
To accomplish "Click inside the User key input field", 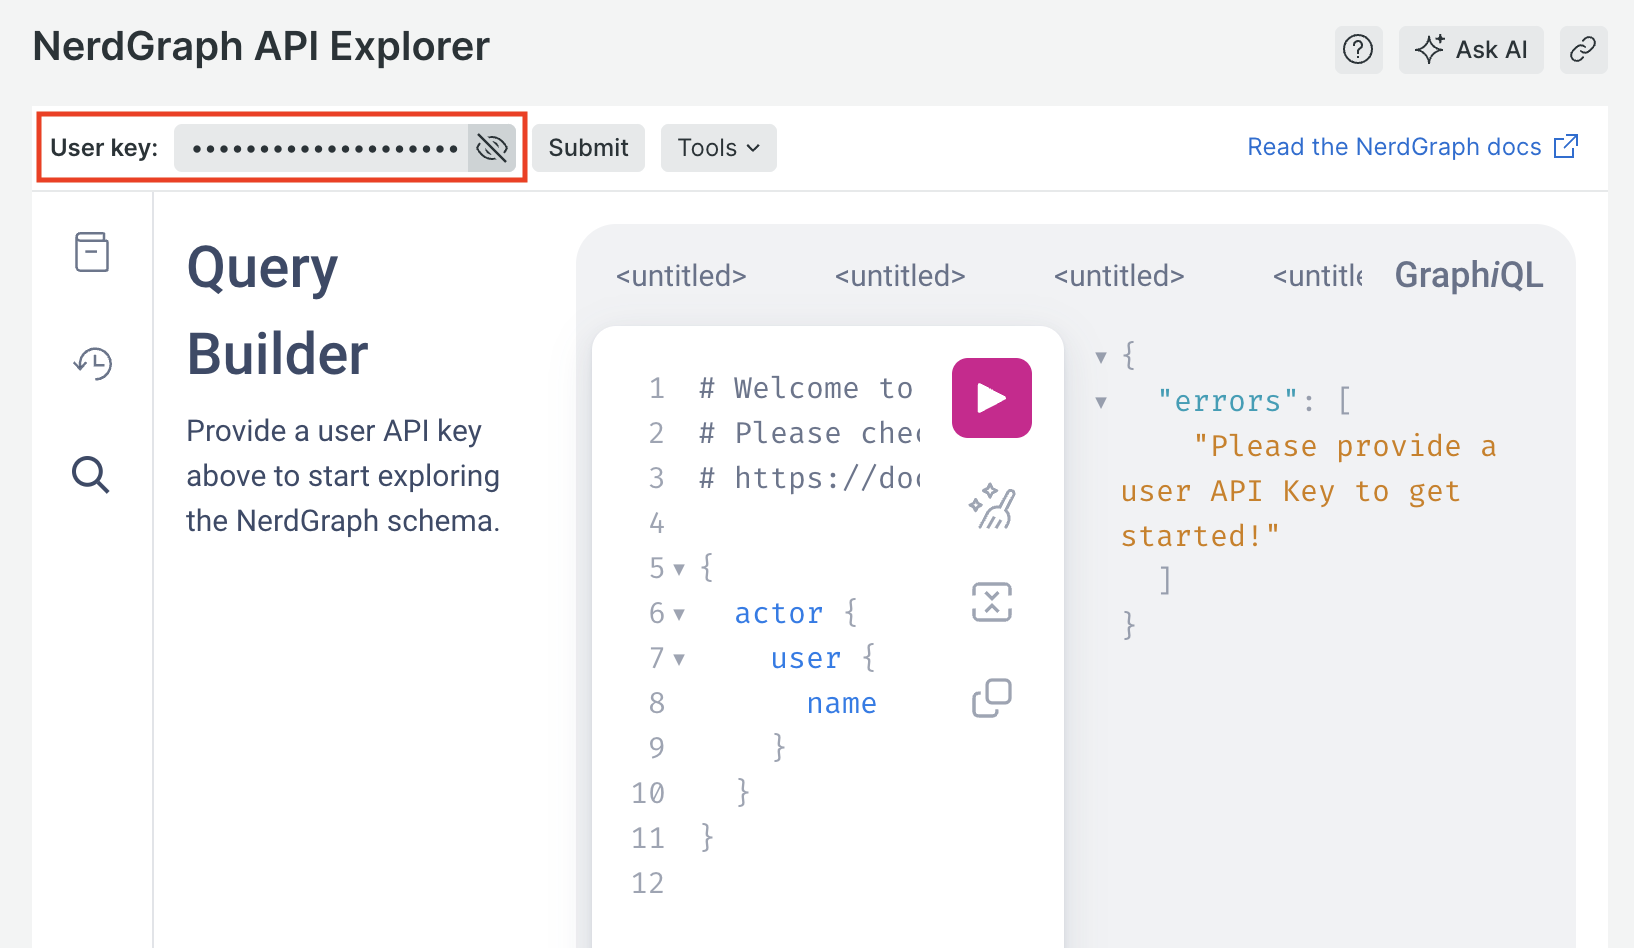I will (x=320, y=147).
